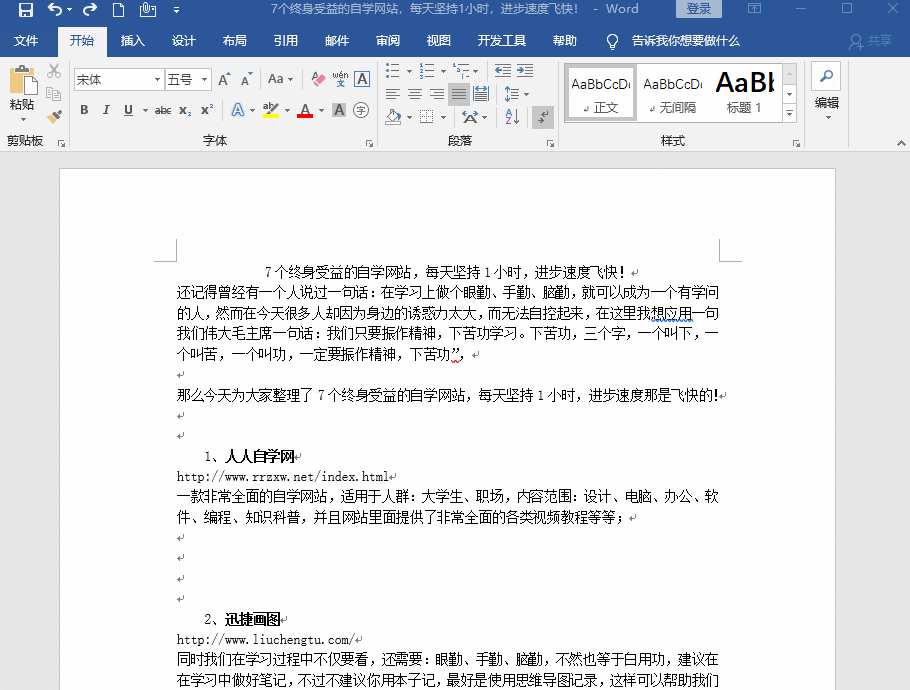Image resolution: width=910 pixels, height=690 pixels.
Task: Apply strikethrough with the abc icon
Action: (x=162, y=111)
